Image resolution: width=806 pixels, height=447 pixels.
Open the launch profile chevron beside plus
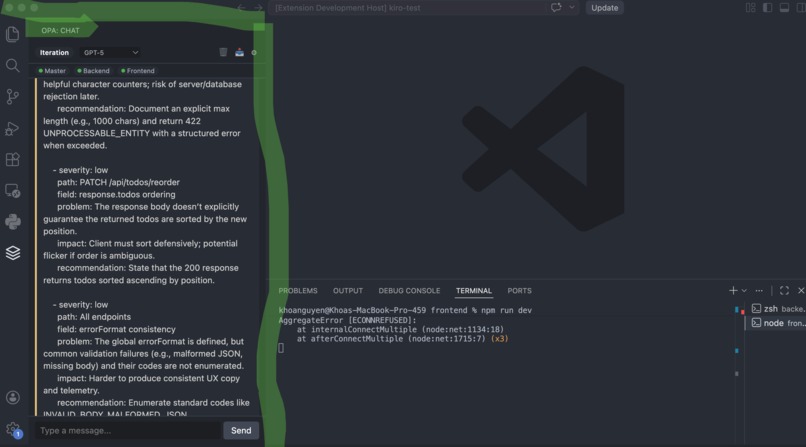(x=744, y=291)
